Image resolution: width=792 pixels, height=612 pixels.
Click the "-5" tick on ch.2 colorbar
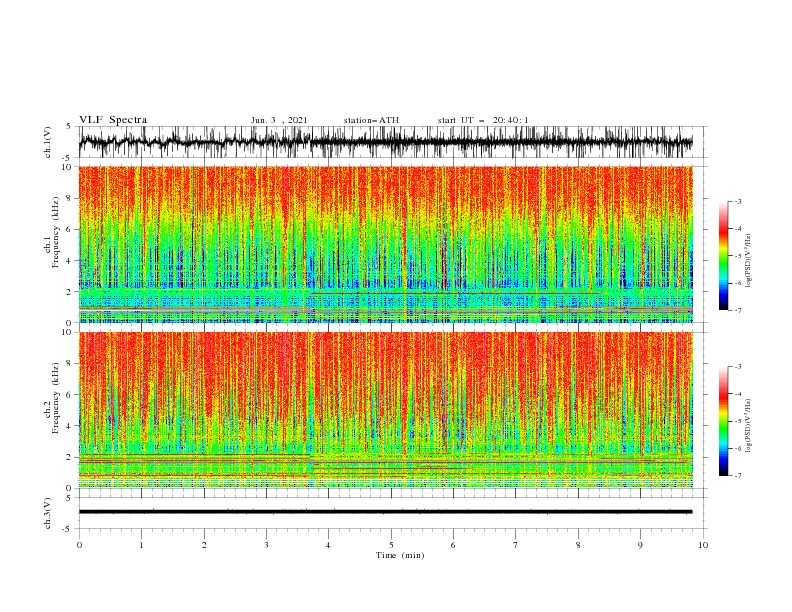click(737, 421)
